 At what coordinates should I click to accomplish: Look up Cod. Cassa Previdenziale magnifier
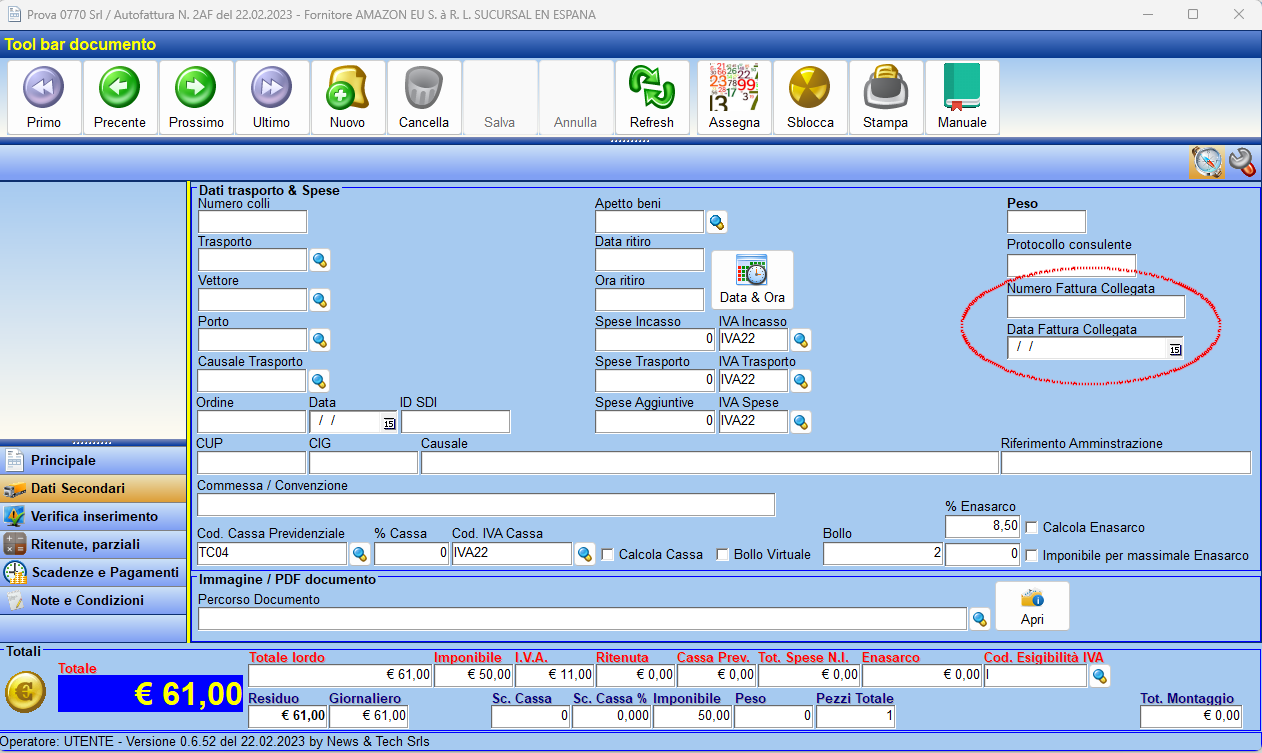360,553
